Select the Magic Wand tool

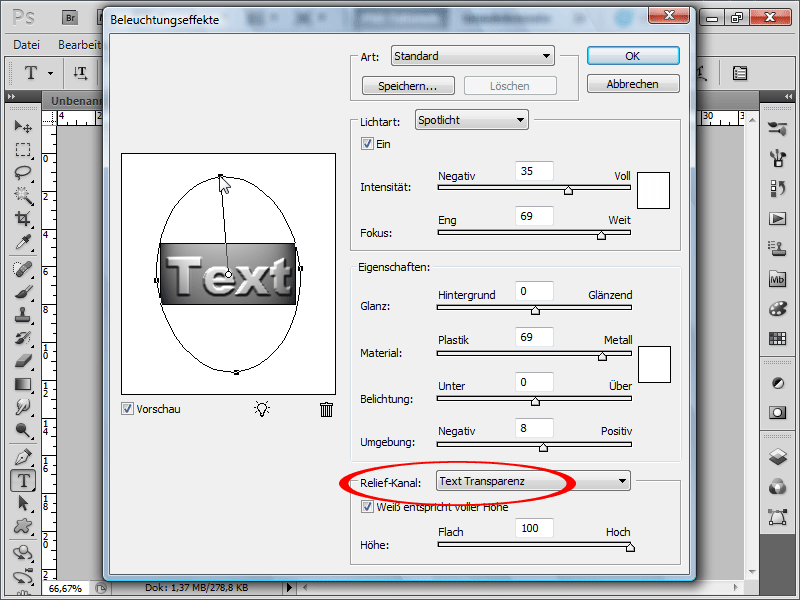23,195
